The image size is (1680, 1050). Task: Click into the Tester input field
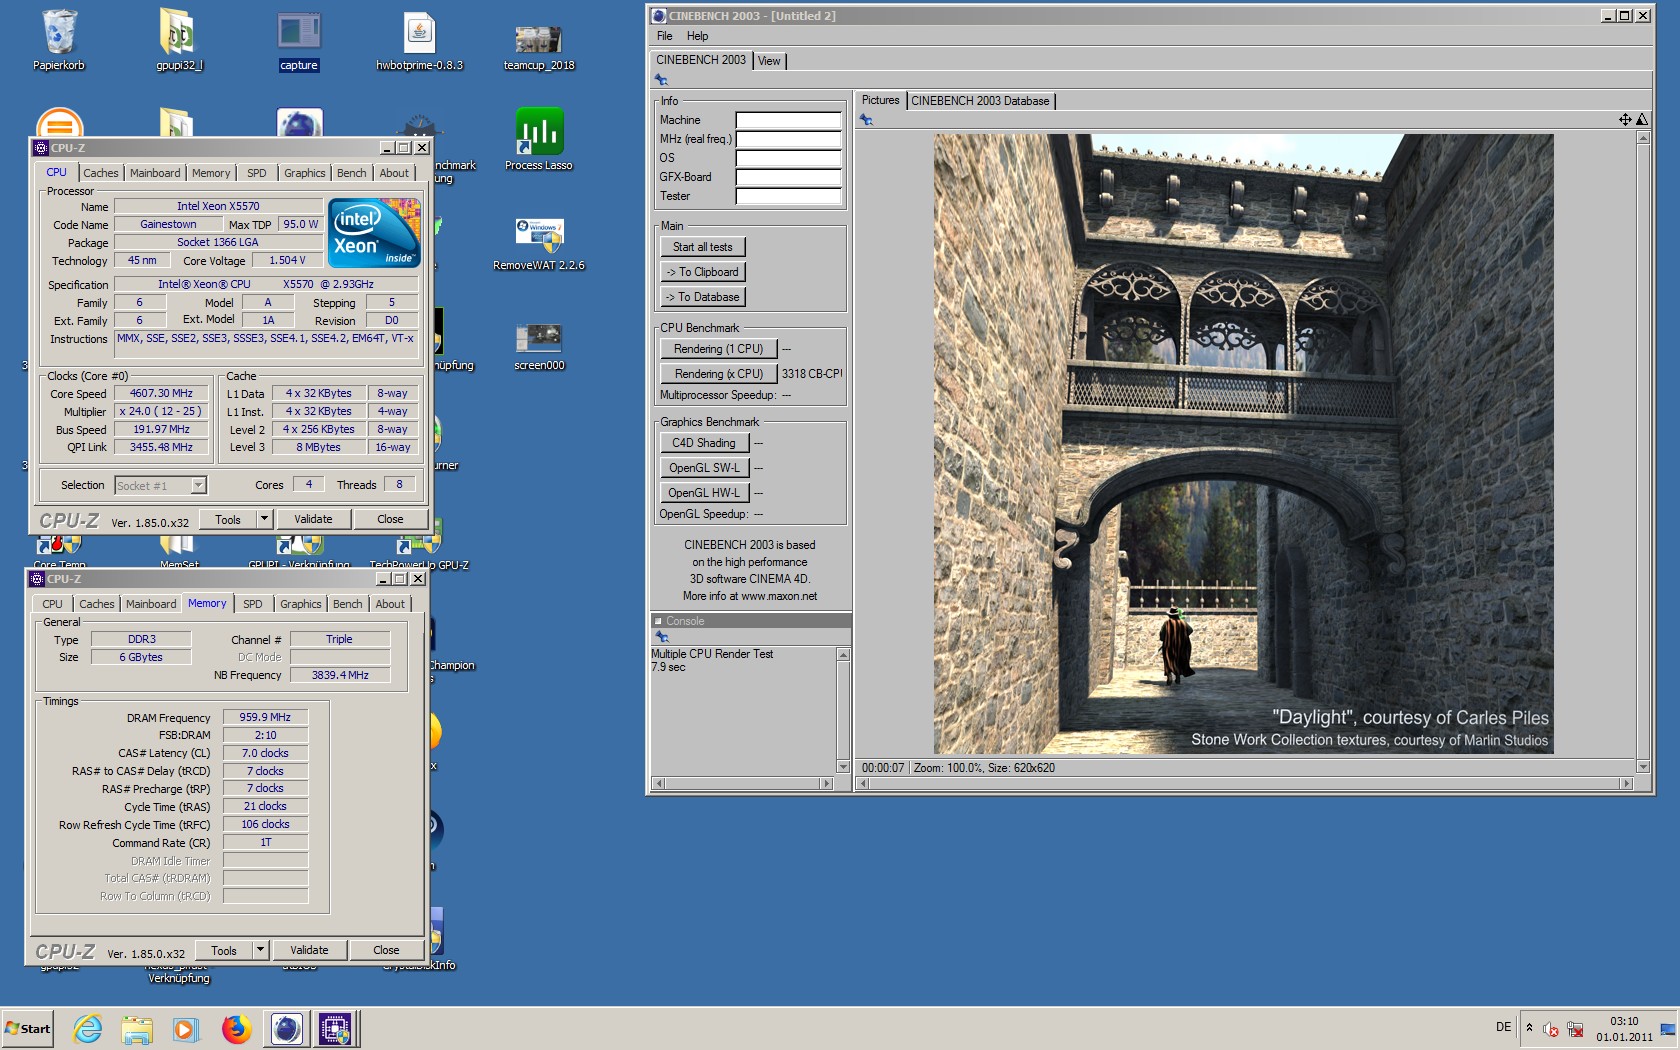(x=789, y=196)
